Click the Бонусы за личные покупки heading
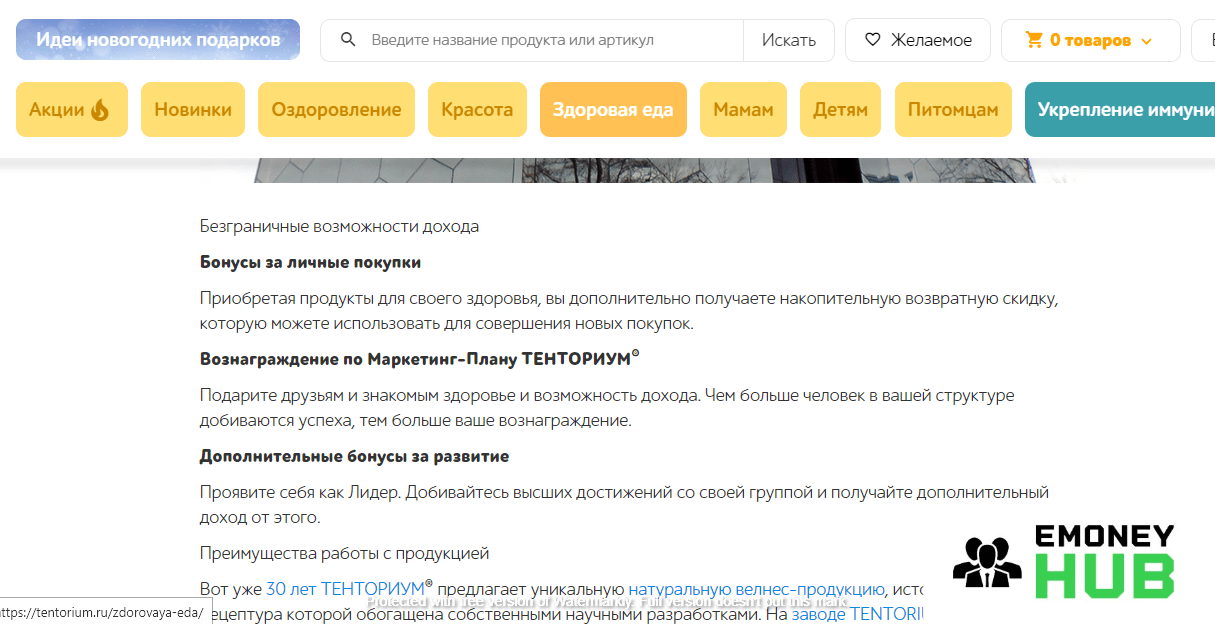Image resolution: width=1215 pixels, height=624 pixels. click(x=310, y=262)
